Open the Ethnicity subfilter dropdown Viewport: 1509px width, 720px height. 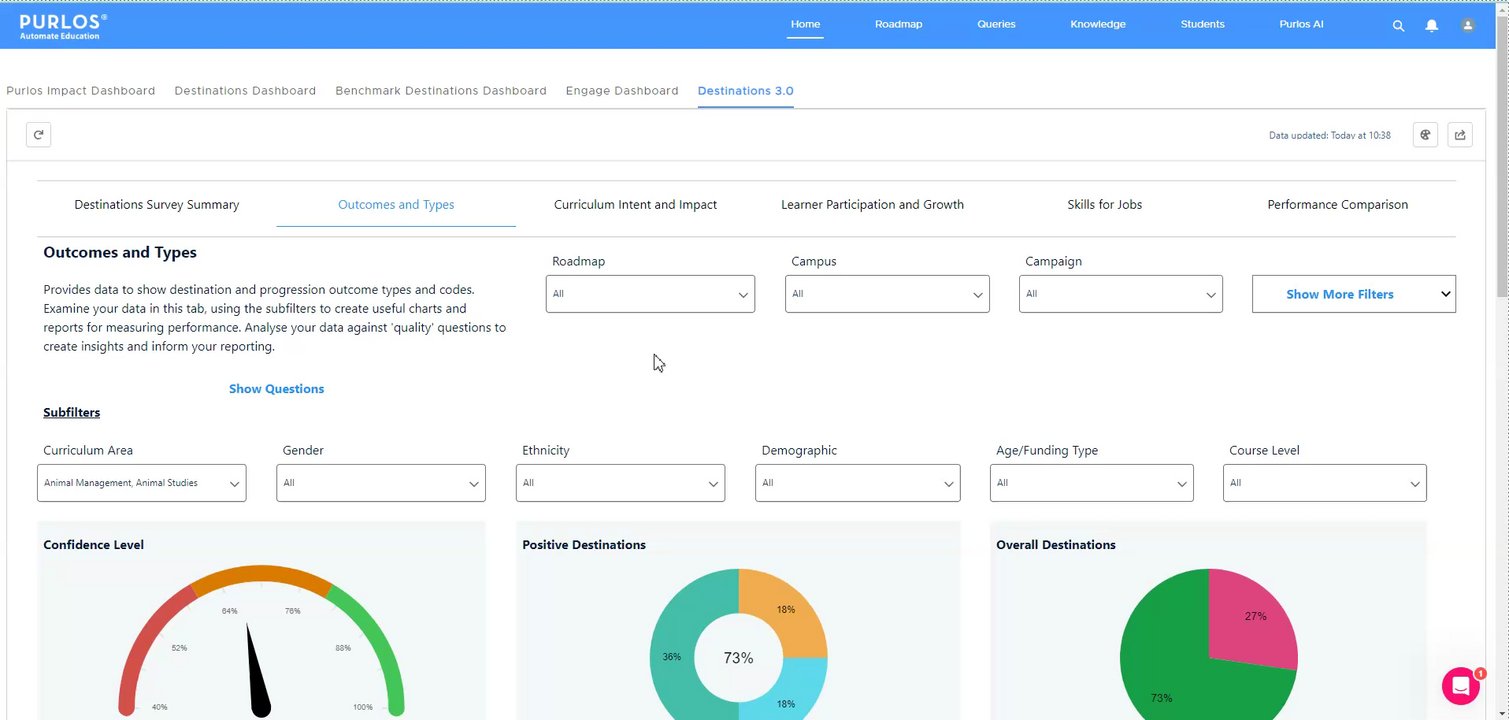(620, 483)
